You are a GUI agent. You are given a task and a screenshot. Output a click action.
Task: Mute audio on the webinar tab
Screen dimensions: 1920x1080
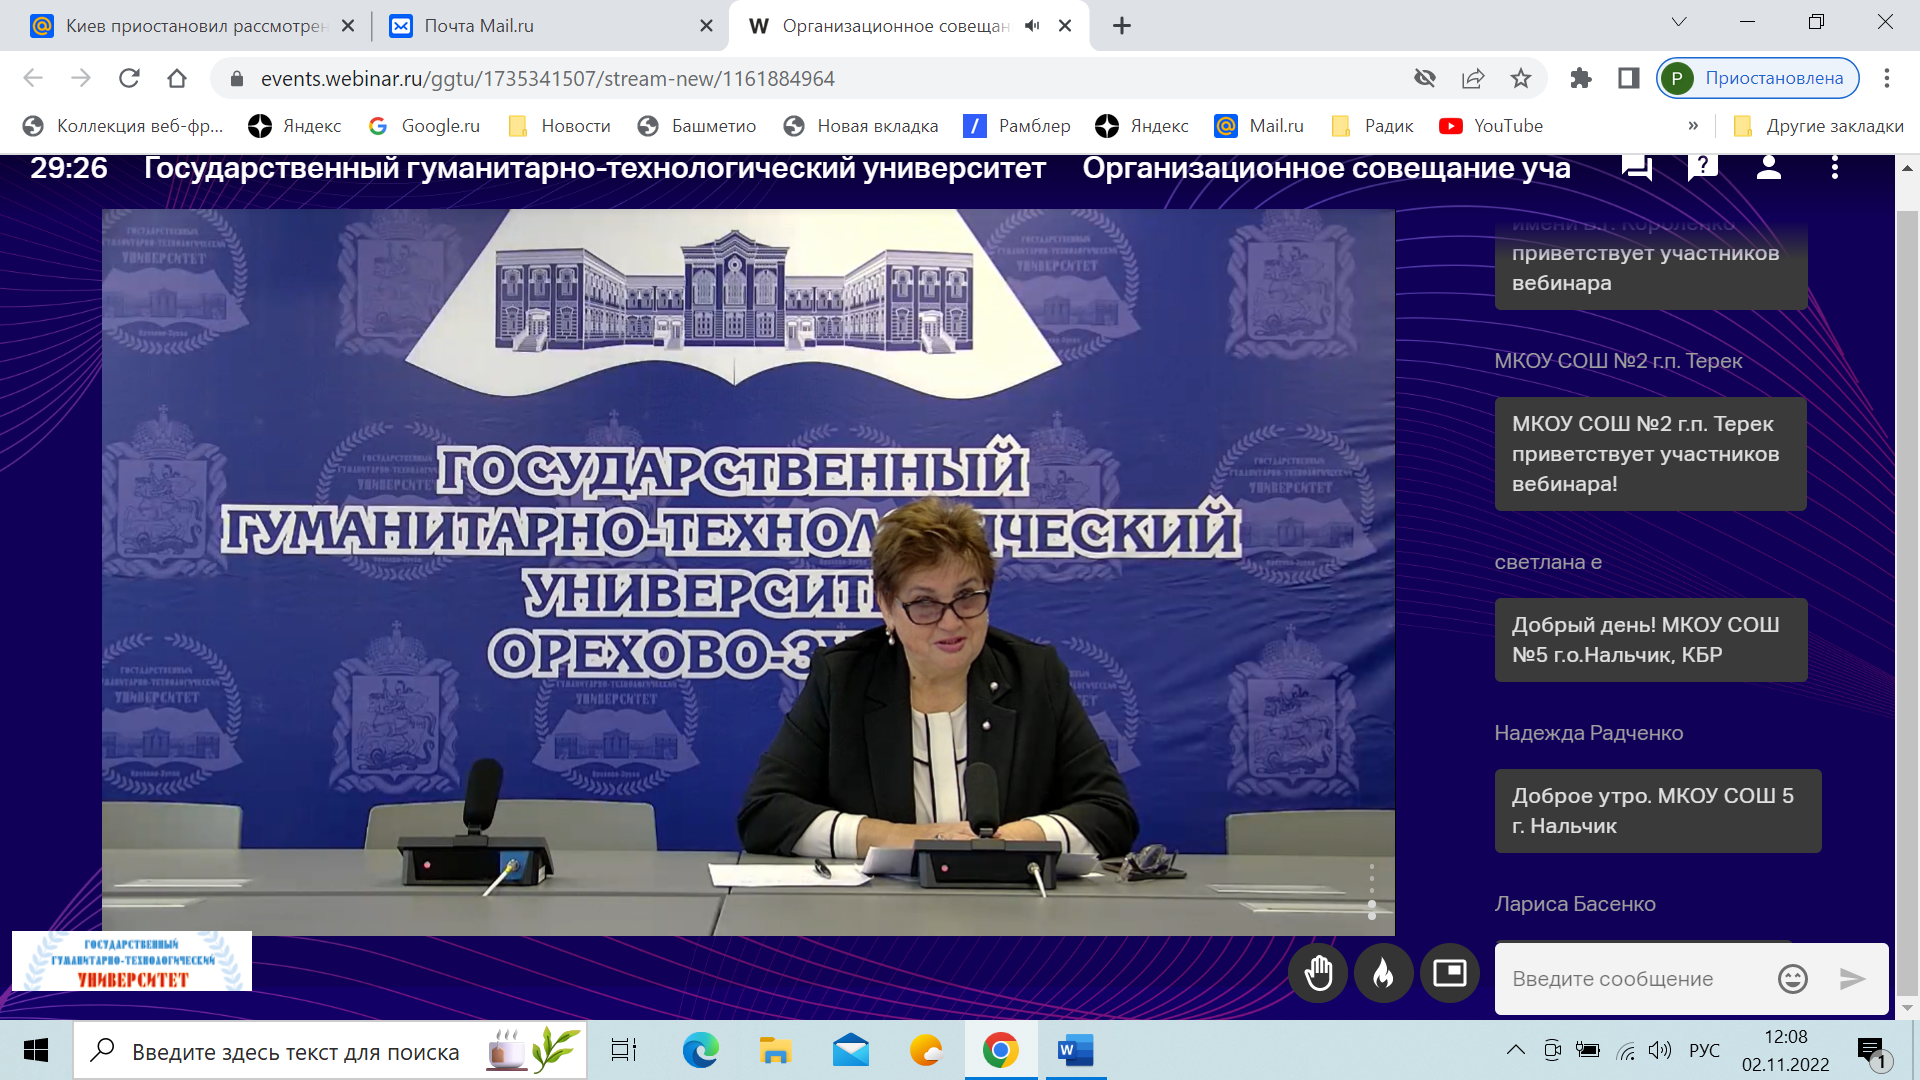pyautogui.click(x=1032, y=26)
